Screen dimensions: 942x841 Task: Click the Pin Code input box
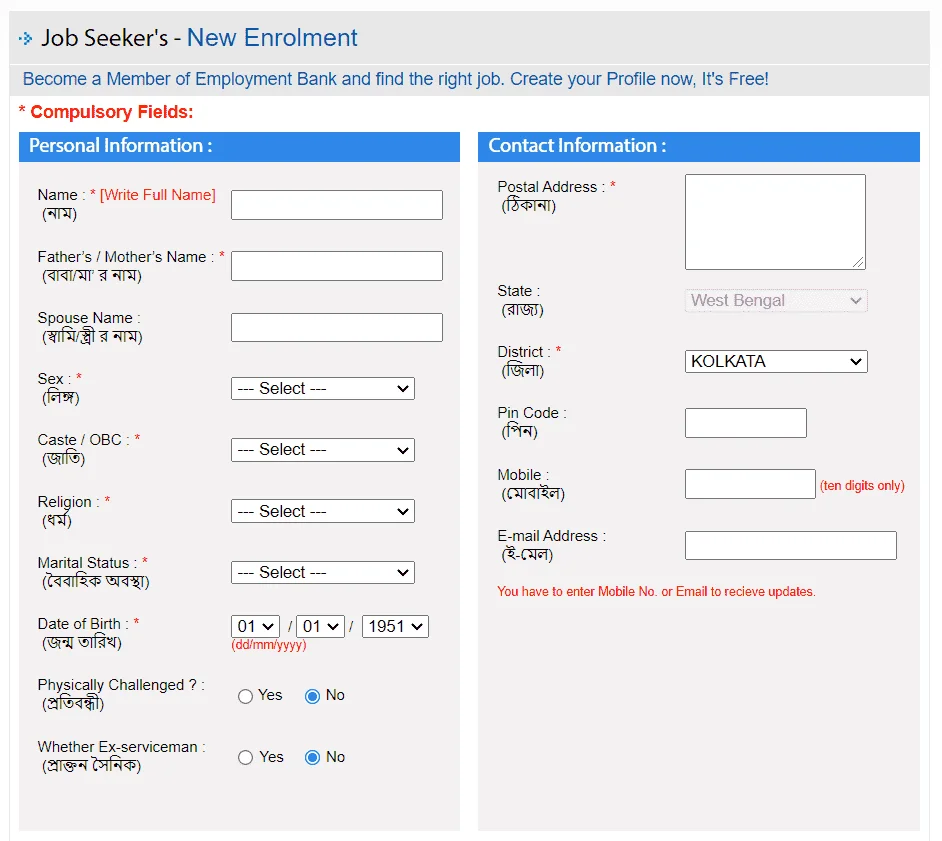745,422
